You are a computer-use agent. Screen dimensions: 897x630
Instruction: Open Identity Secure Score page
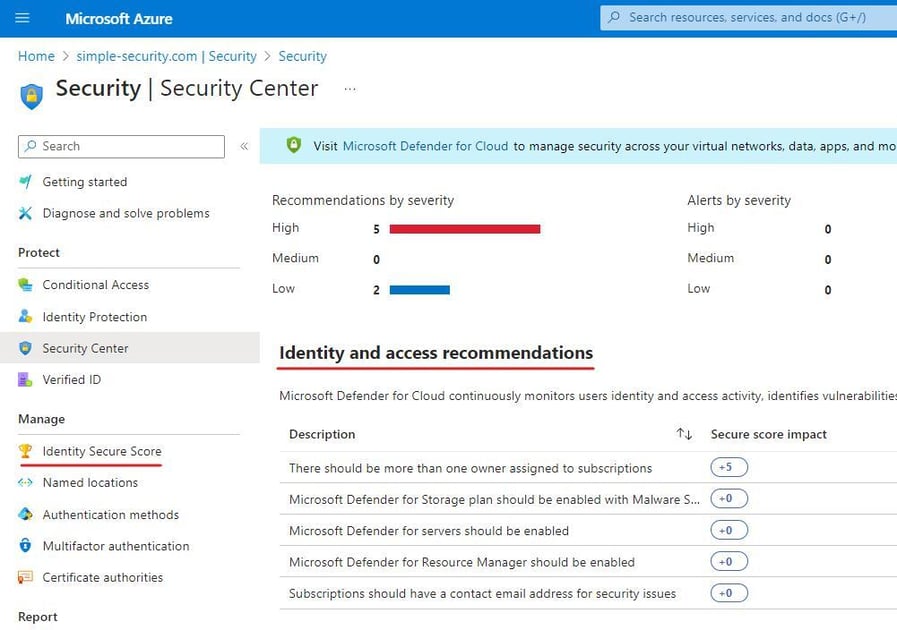(x=102, y=451)
